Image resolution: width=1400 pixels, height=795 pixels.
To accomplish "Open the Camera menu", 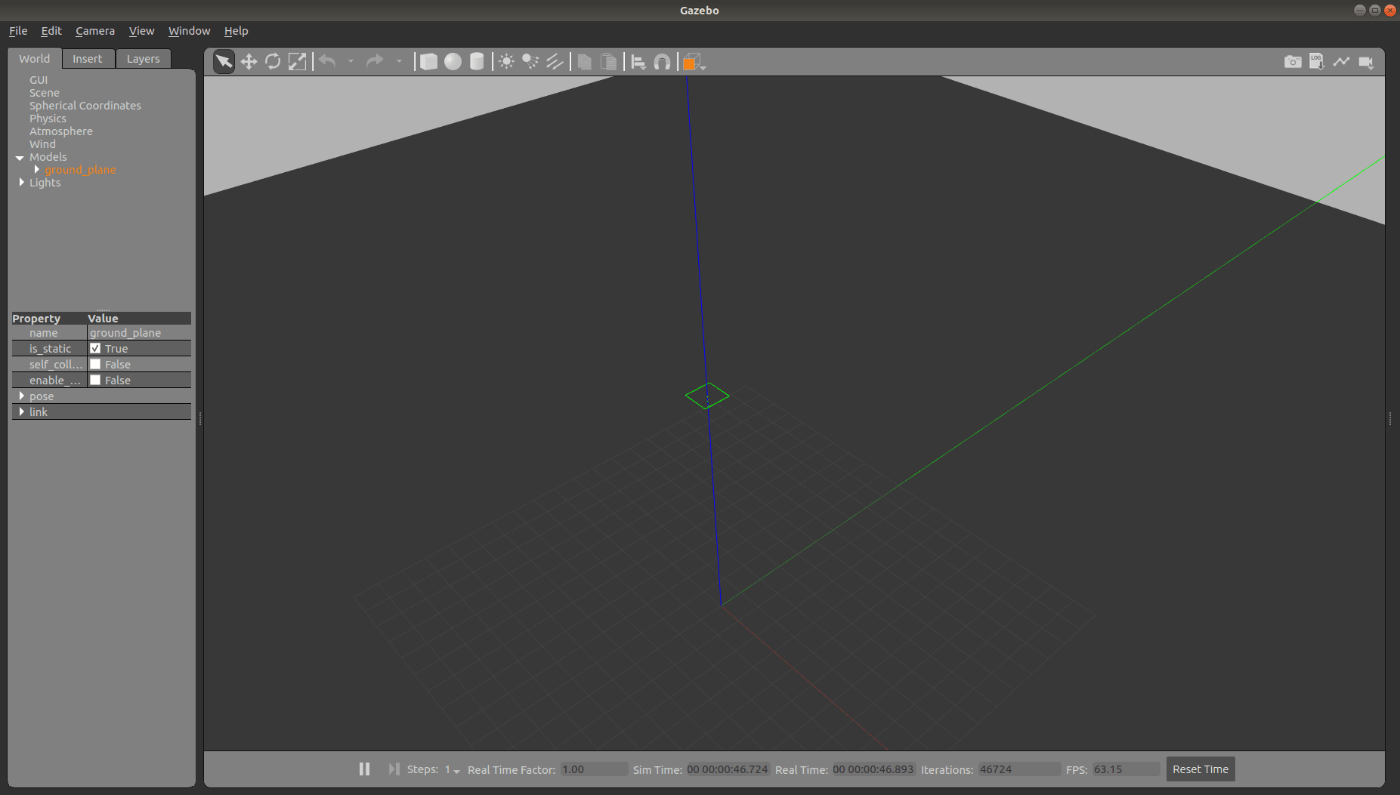I will tap(95, 31).
